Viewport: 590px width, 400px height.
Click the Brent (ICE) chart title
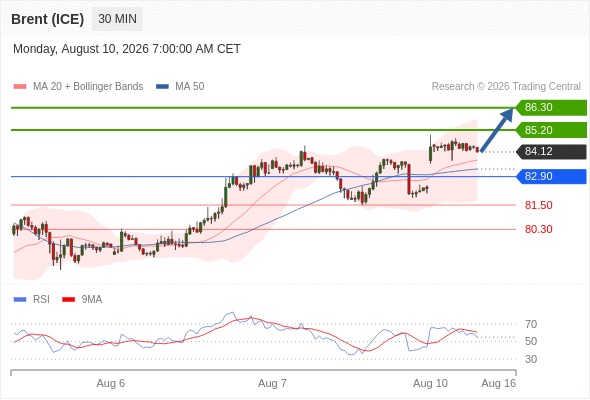(47, 19)
